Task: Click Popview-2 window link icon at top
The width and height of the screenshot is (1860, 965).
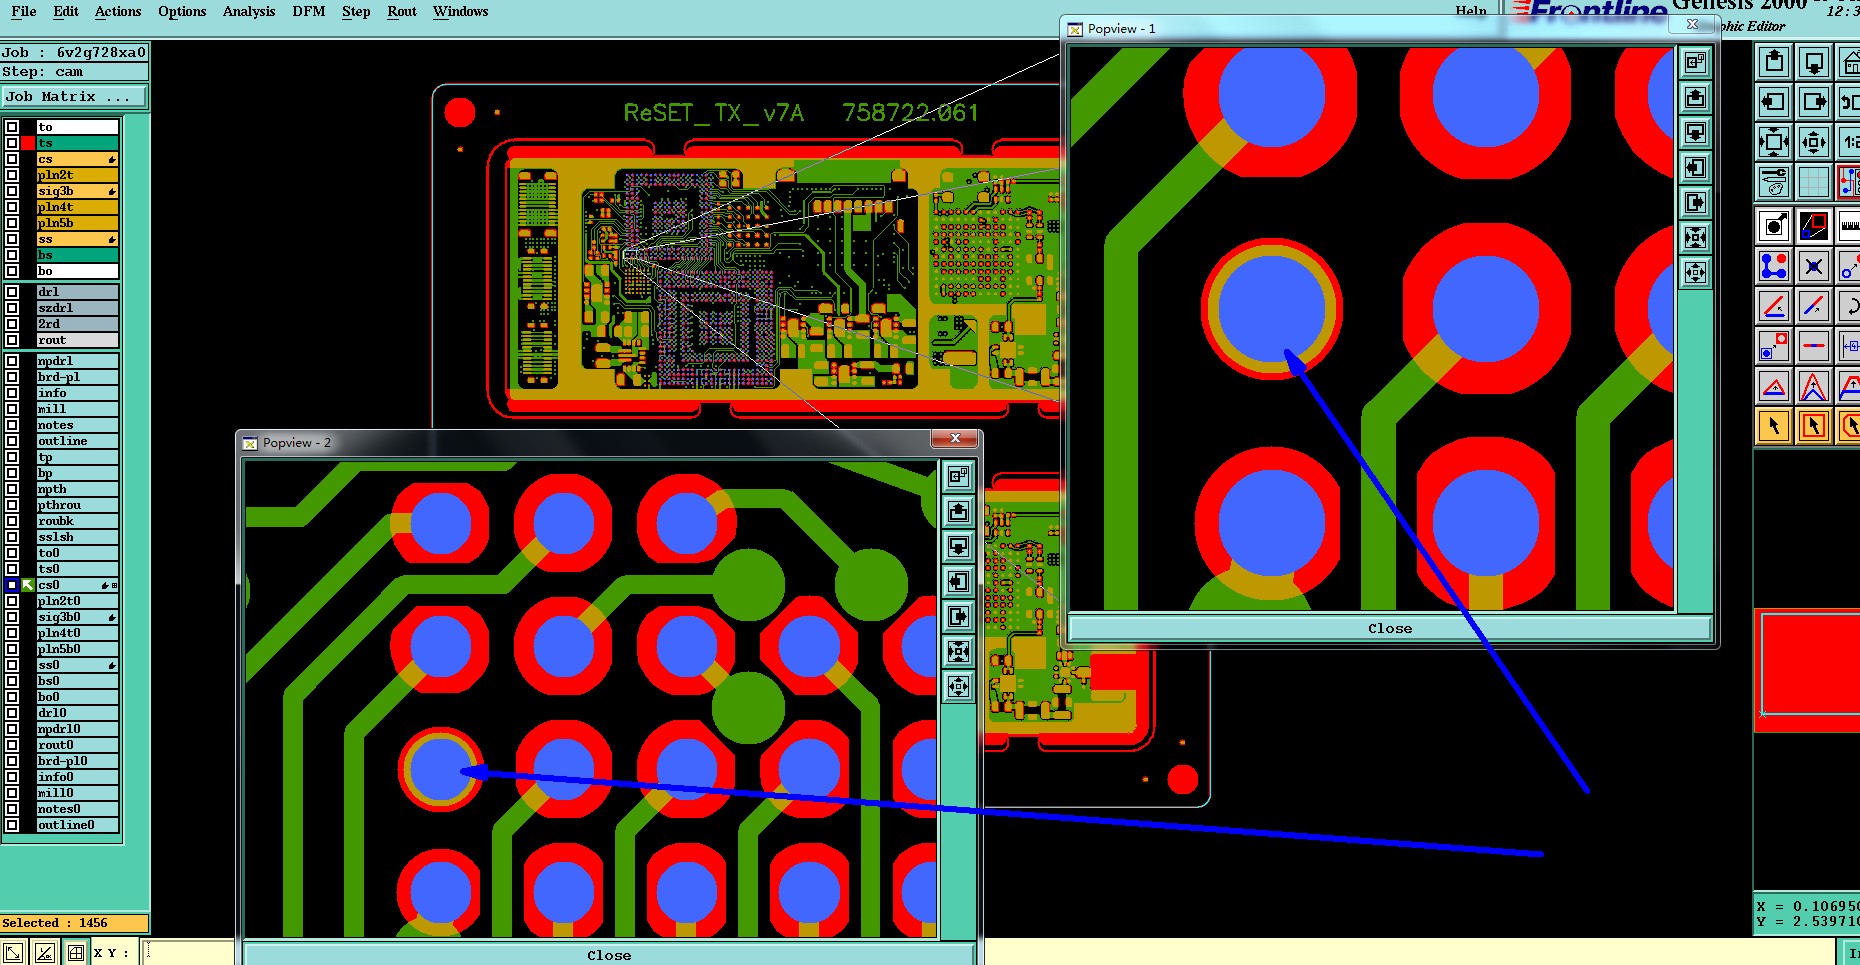Action: click(958, 477)
